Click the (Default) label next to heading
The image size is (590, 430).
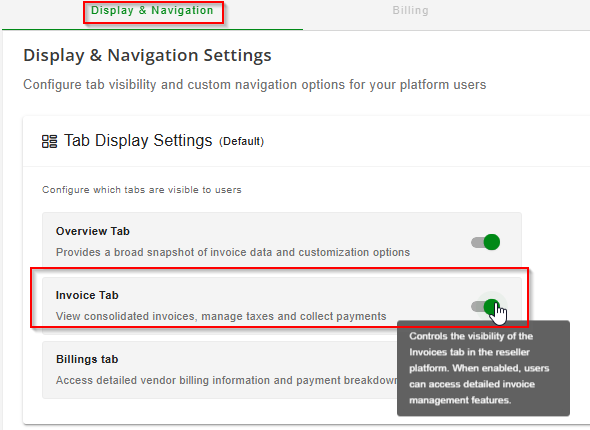[242, 141]
